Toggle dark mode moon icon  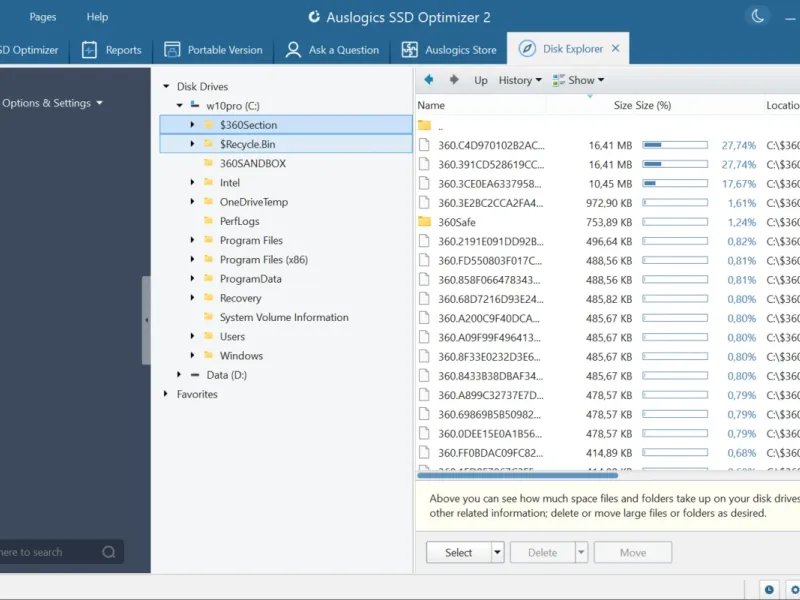coord(757,16)
